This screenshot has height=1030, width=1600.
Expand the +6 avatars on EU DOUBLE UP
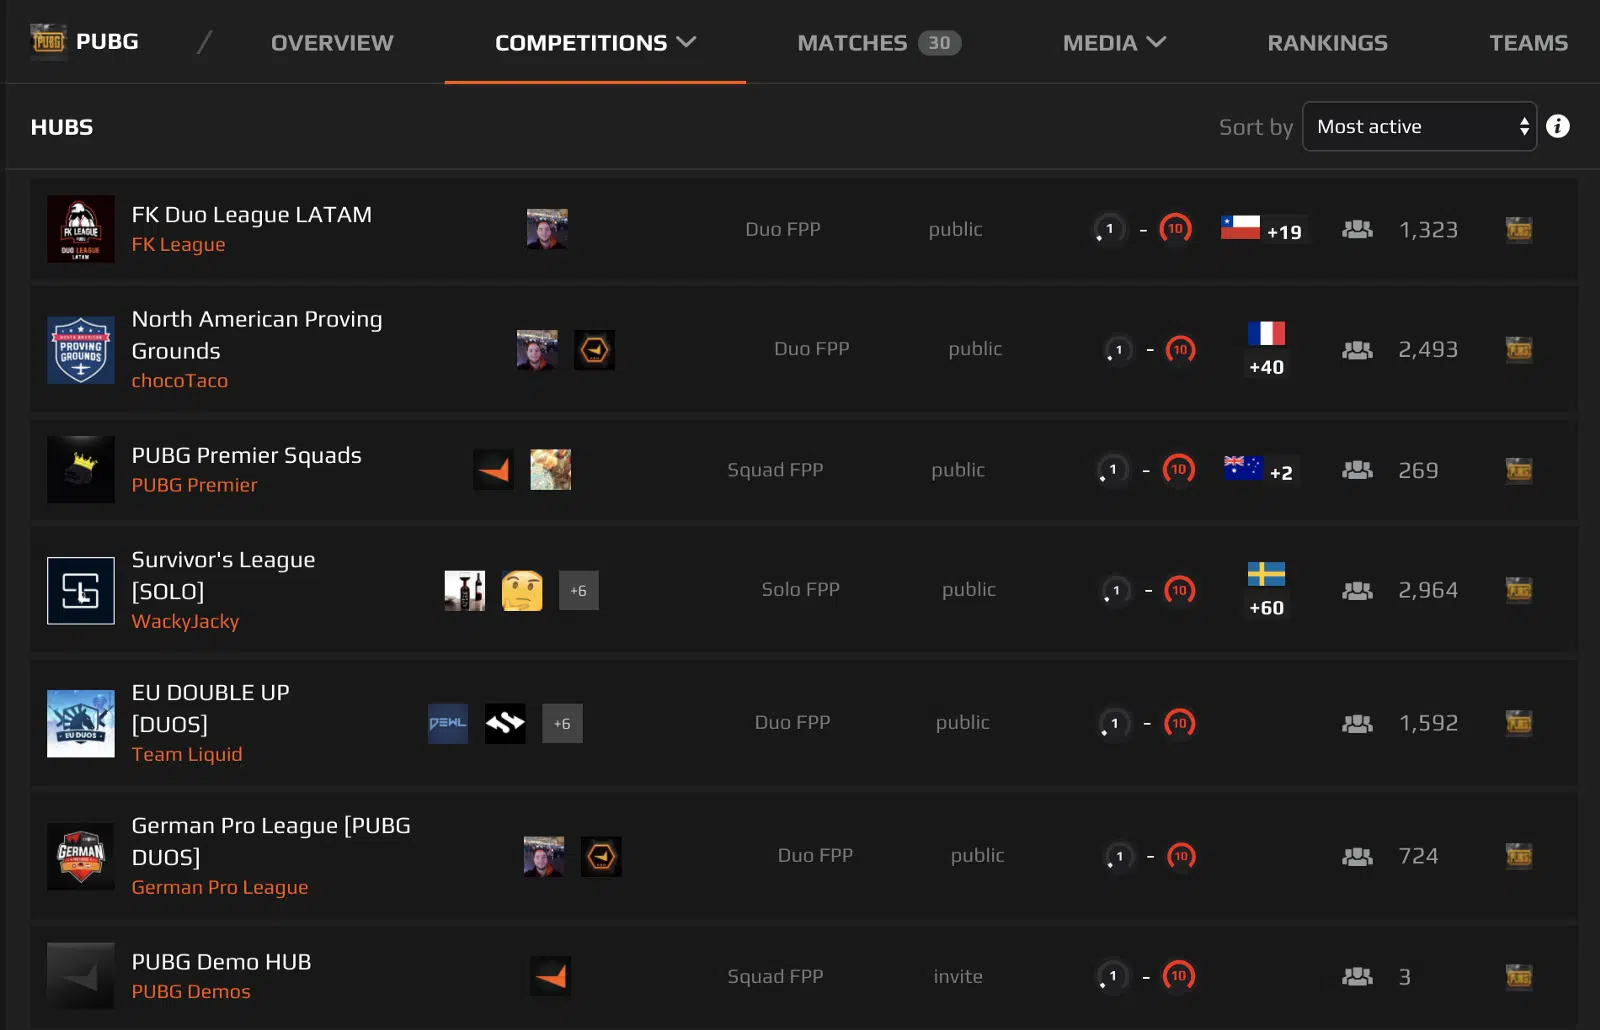(562, 723)
